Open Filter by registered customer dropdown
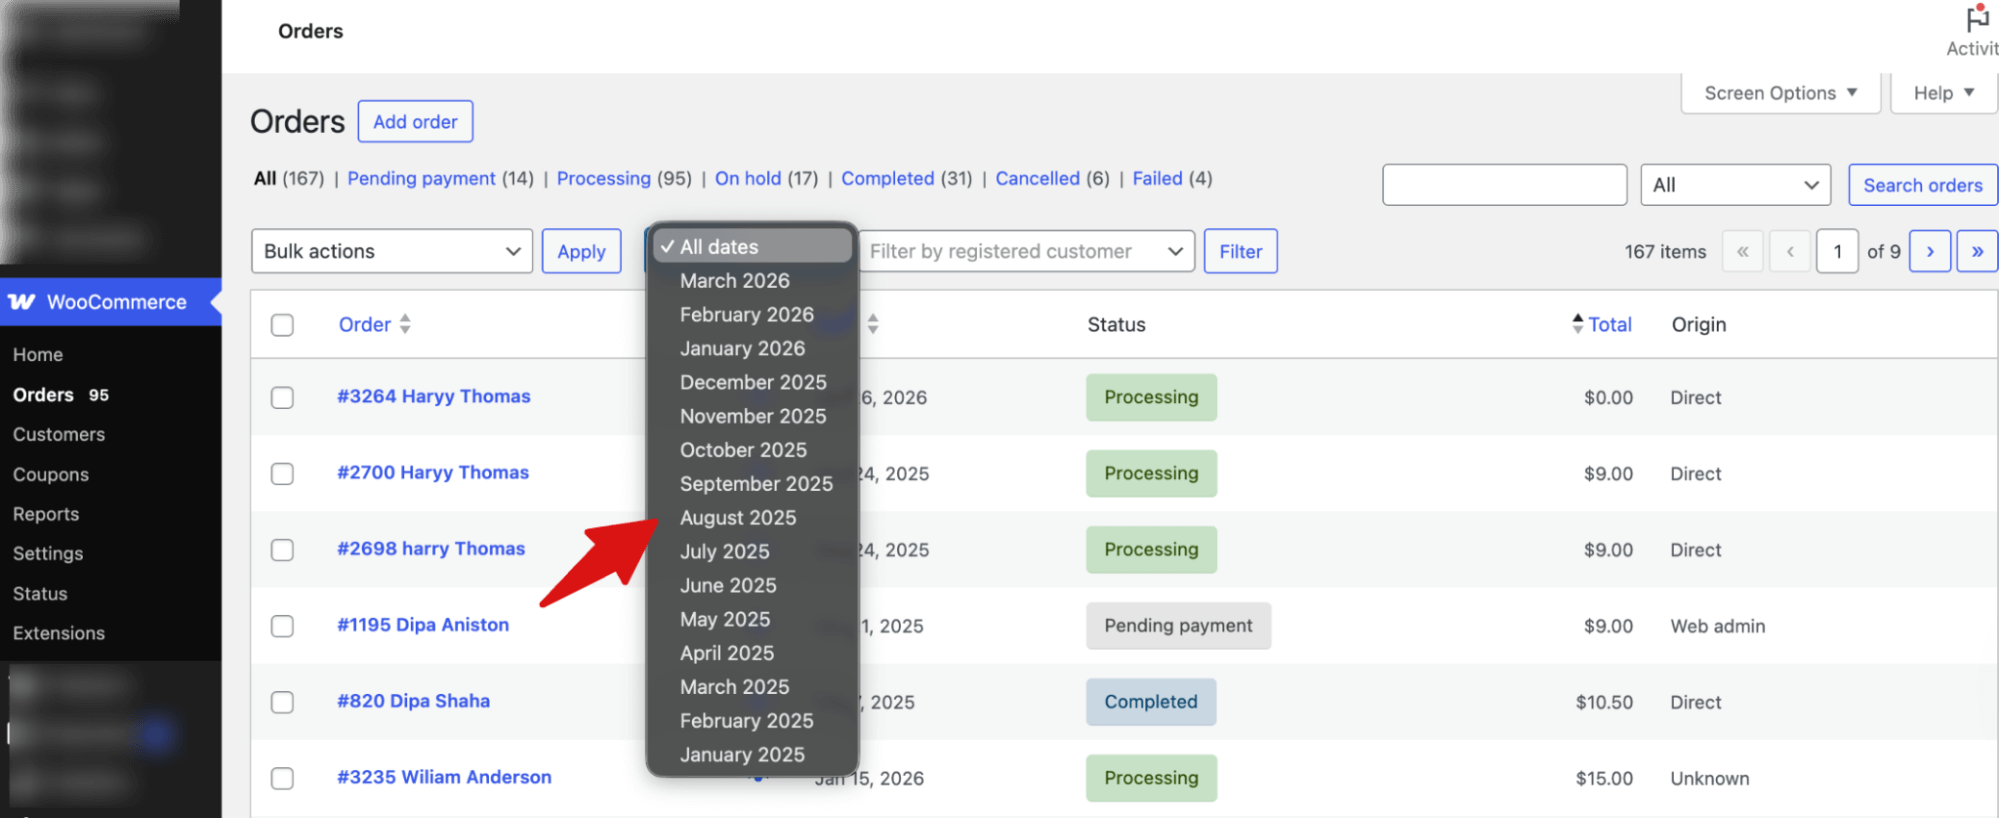The height and width of the screenshot is (818, 1999). click(1025, 251)
